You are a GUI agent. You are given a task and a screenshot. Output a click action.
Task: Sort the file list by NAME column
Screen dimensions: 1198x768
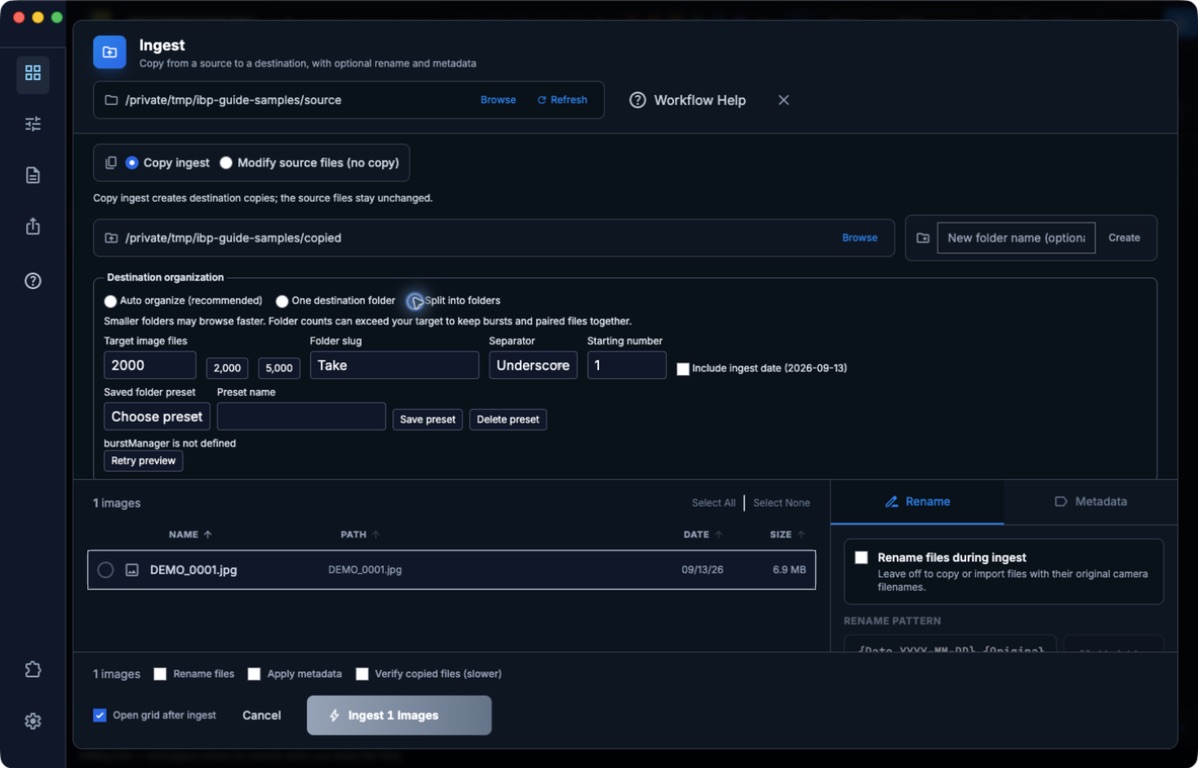(x=190, y=535)
